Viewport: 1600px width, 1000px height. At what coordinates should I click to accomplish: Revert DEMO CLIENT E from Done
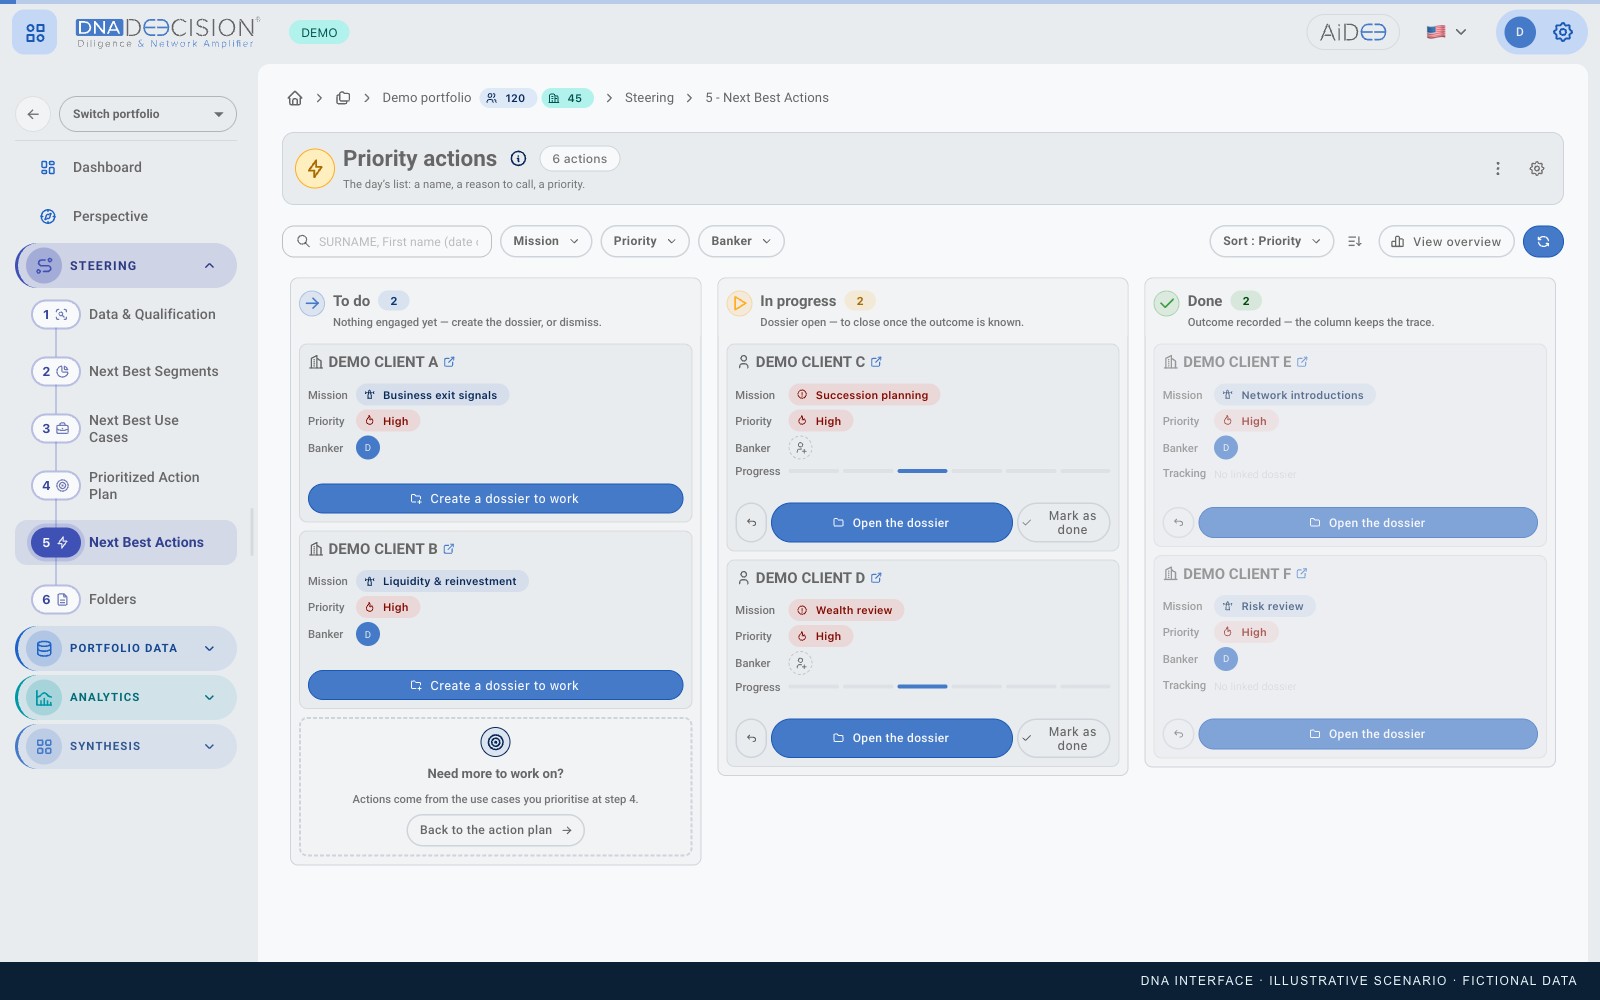click(x=1178, y=522)
